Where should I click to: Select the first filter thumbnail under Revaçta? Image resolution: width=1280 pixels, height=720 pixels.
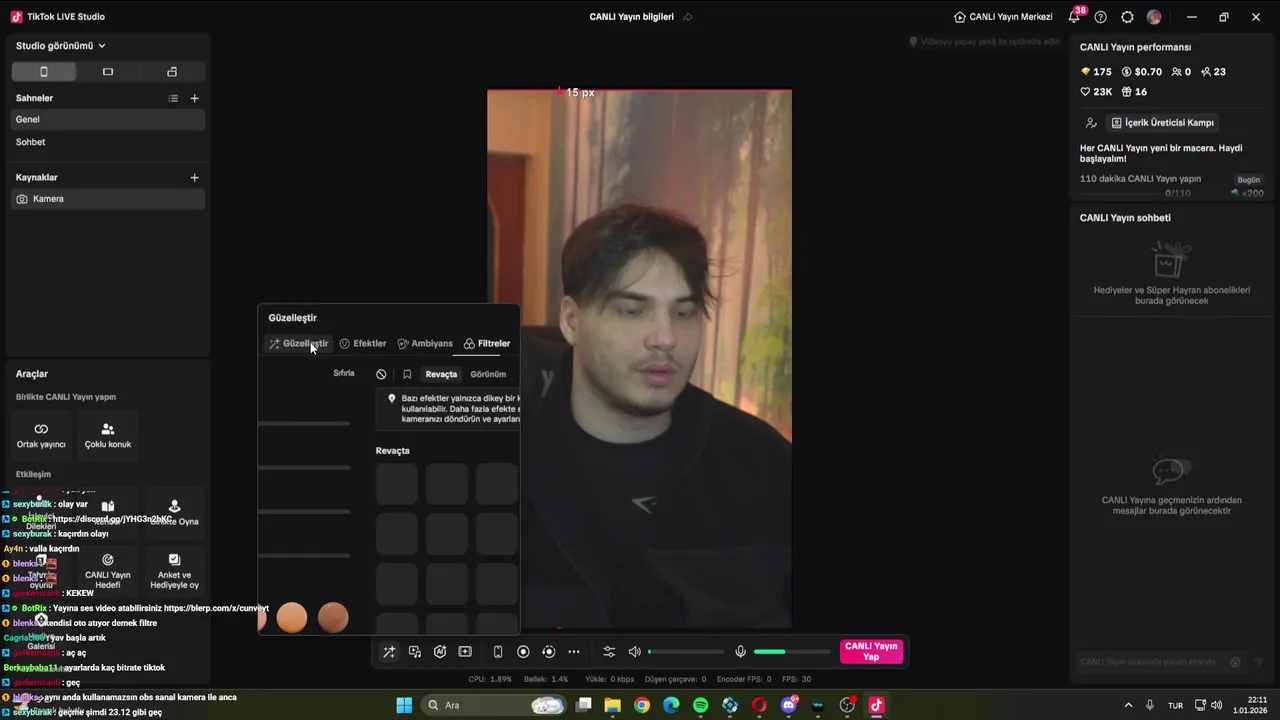point(397,484)
